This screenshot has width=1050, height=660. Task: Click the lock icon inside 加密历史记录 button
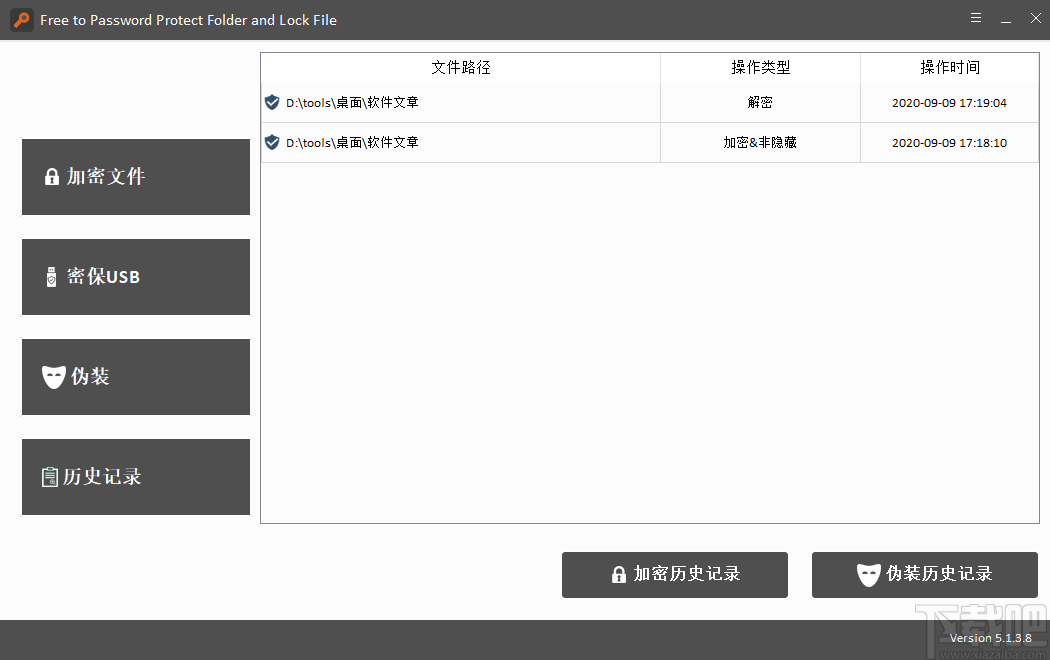[x=618, y=574]
